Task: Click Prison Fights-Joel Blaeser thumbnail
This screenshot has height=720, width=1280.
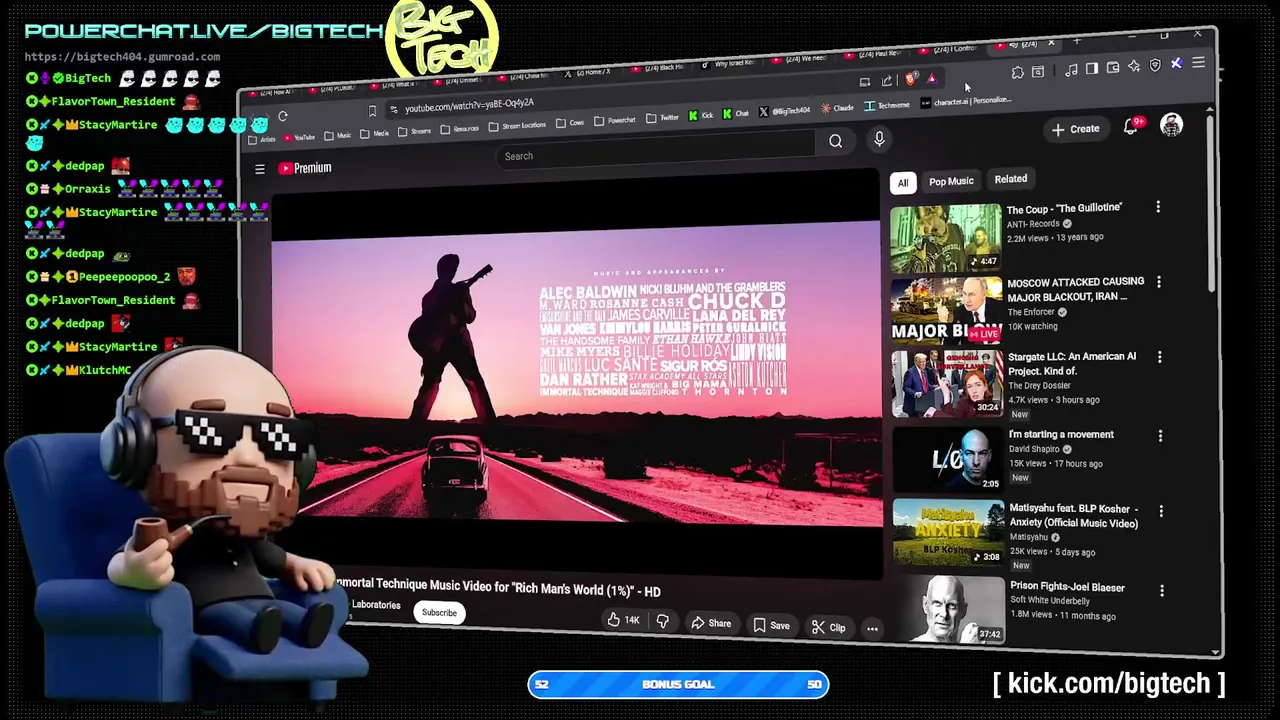Action: (950, 608)
